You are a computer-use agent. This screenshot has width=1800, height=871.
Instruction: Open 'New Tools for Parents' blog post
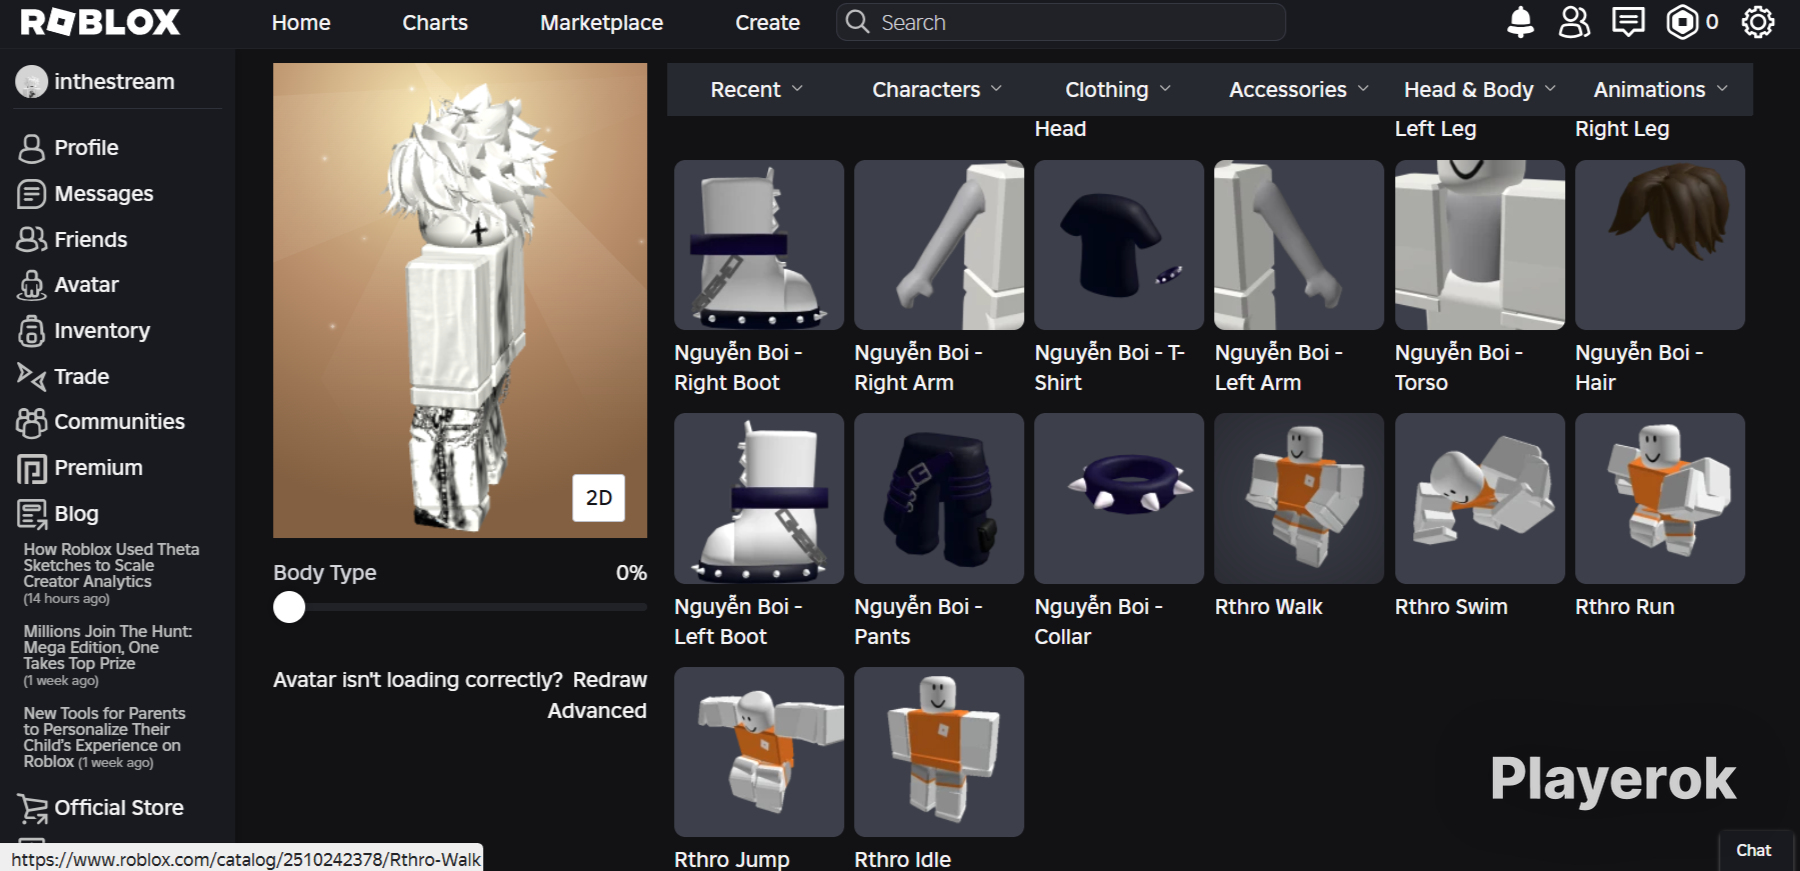pos(105,737)
